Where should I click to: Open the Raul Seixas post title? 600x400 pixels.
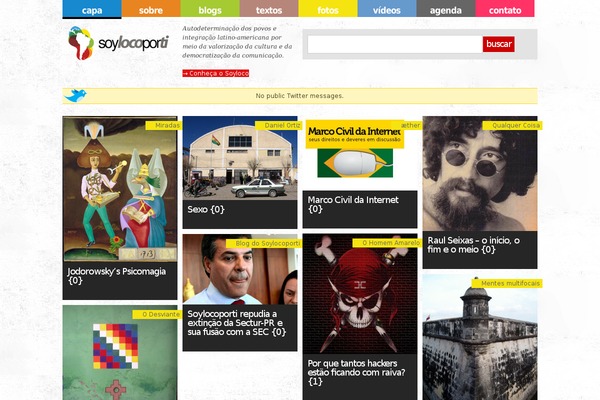pos(473,245)
